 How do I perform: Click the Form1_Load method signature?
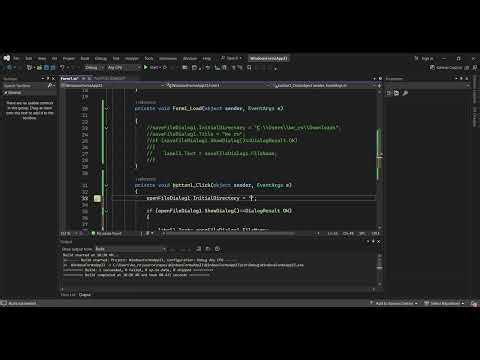pyautogui.click(x=209, y=109)
